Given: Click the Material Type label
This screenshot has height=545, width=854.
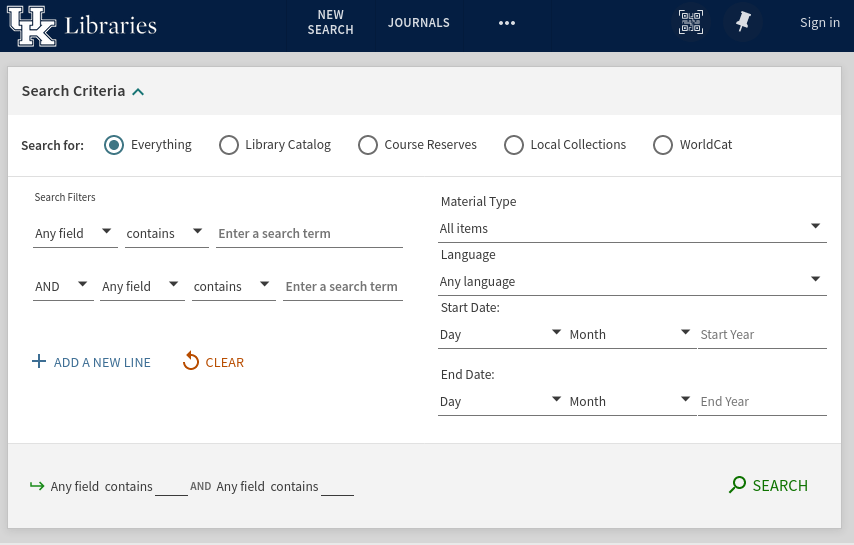Looking at the screenshot, I should coord(478,201).
